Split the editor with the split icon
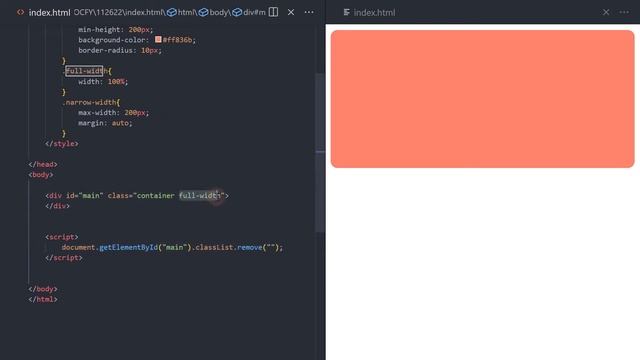 pos(273,12)
